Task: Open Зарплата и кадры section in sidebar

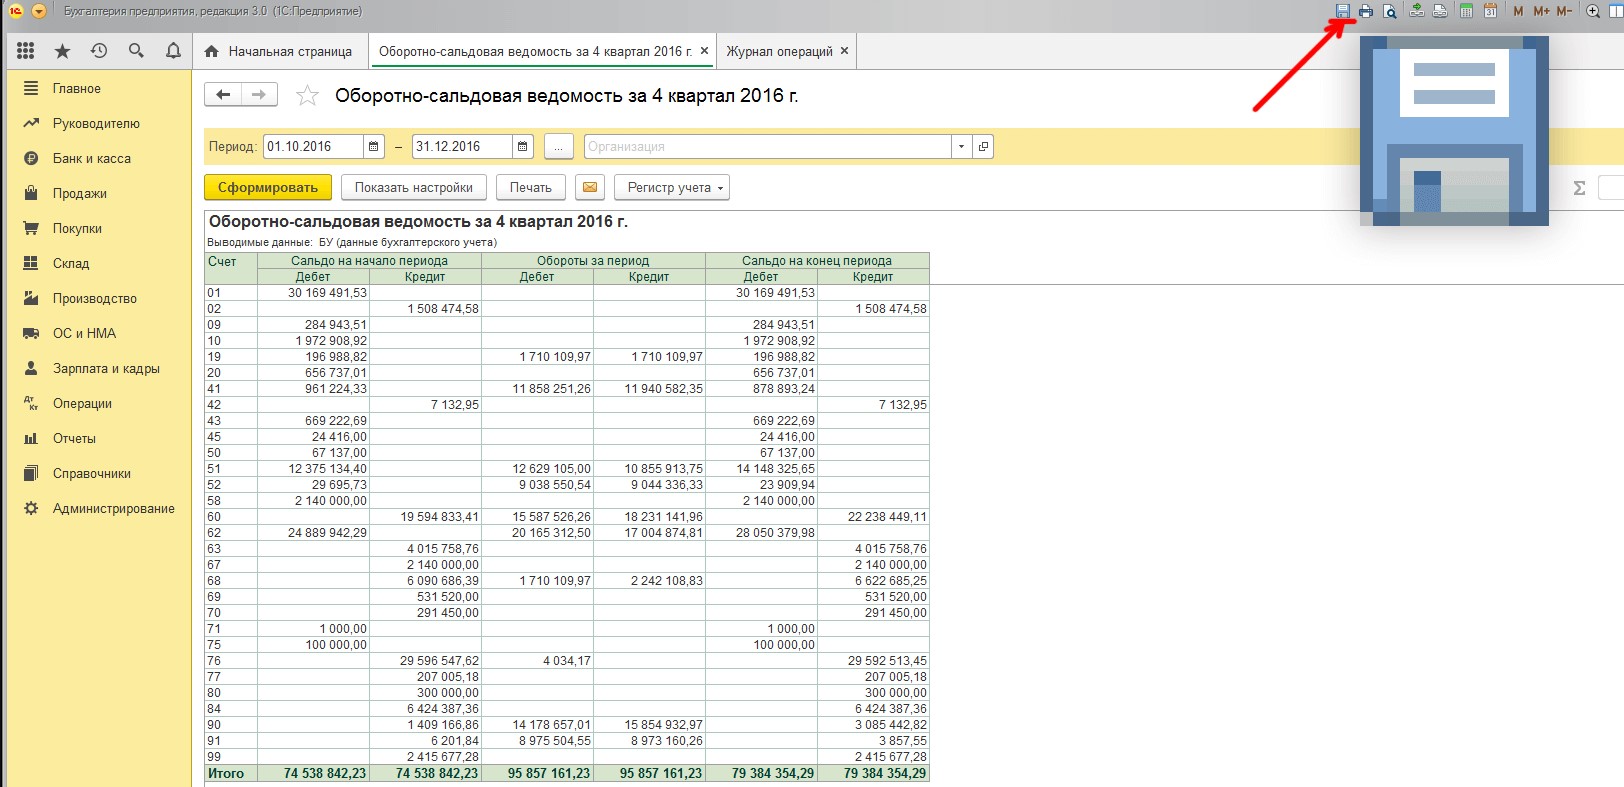Action: [106, 369]
